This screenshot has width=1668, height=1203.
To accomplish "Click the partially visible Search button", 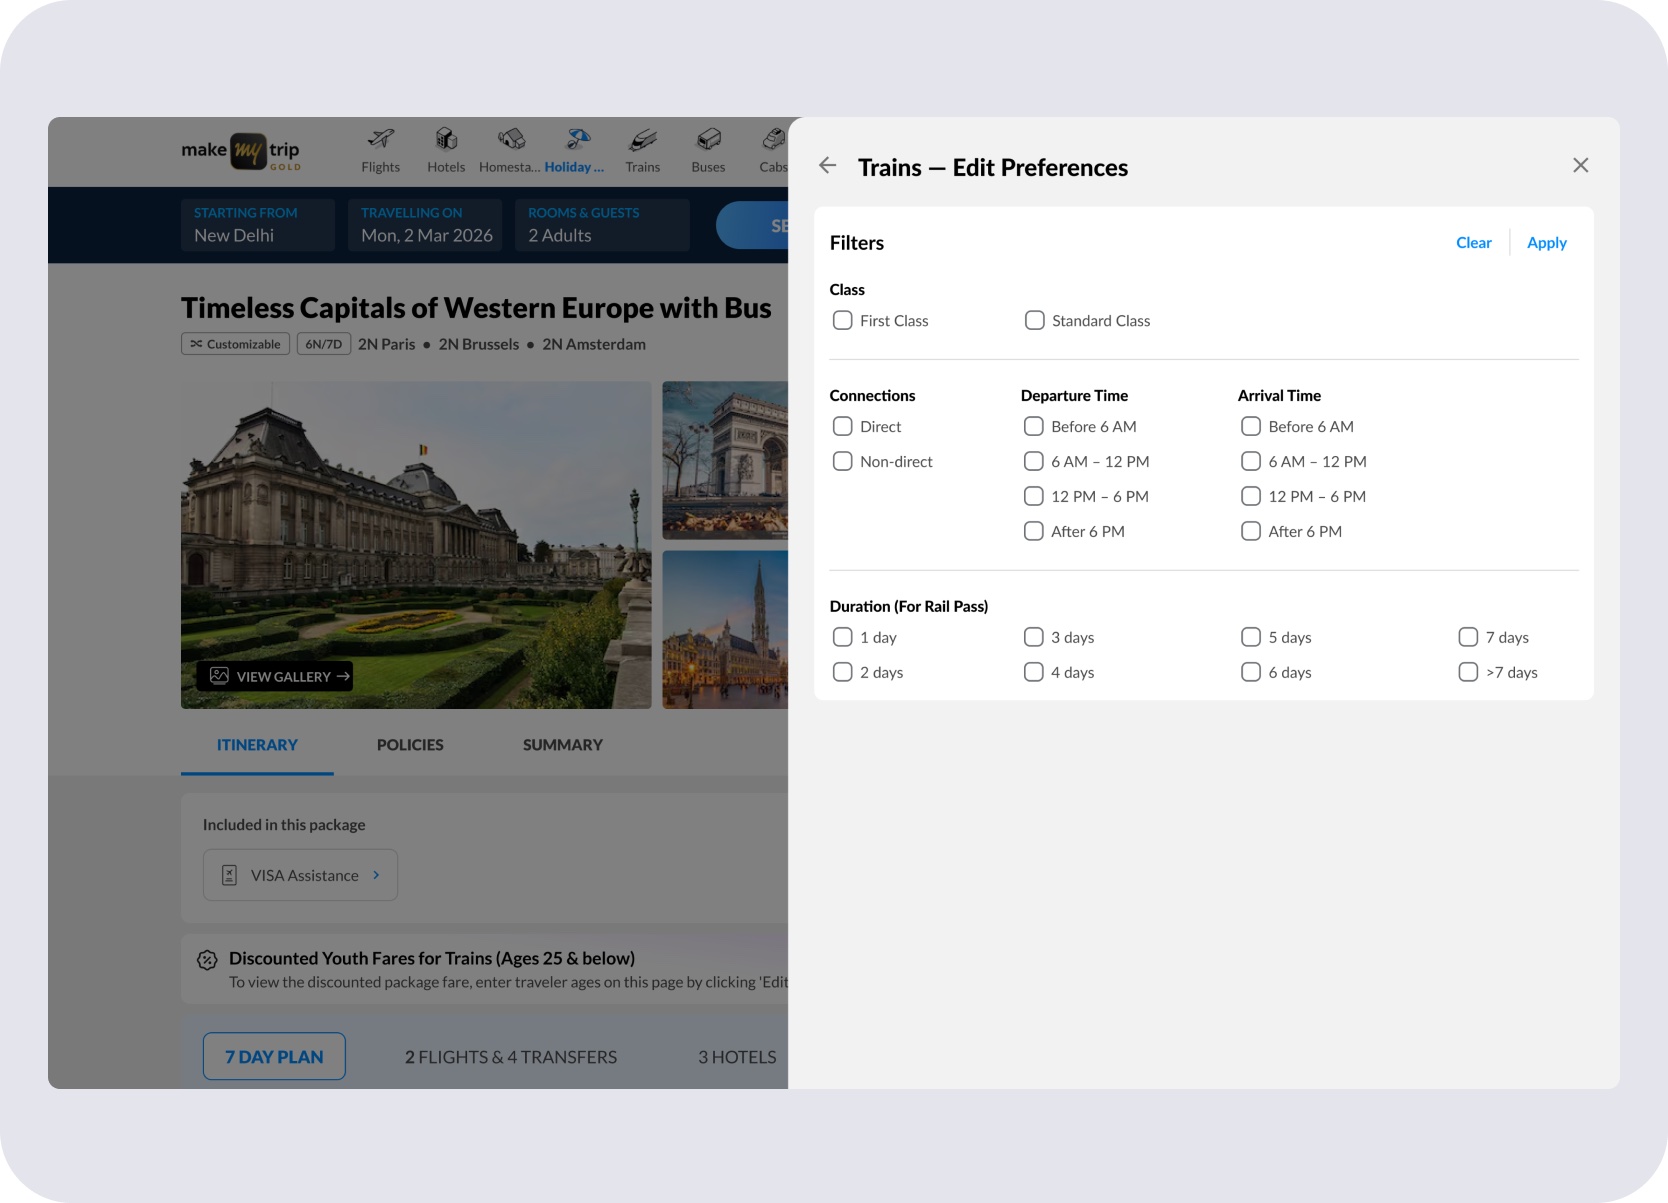I will click(752, 226).
